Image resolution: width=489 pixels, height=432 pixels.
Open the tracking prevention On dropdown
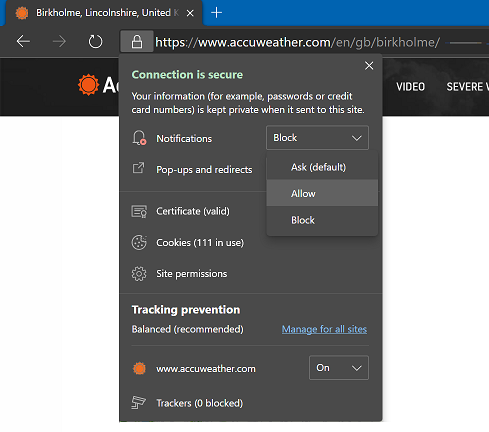[339, 368]
